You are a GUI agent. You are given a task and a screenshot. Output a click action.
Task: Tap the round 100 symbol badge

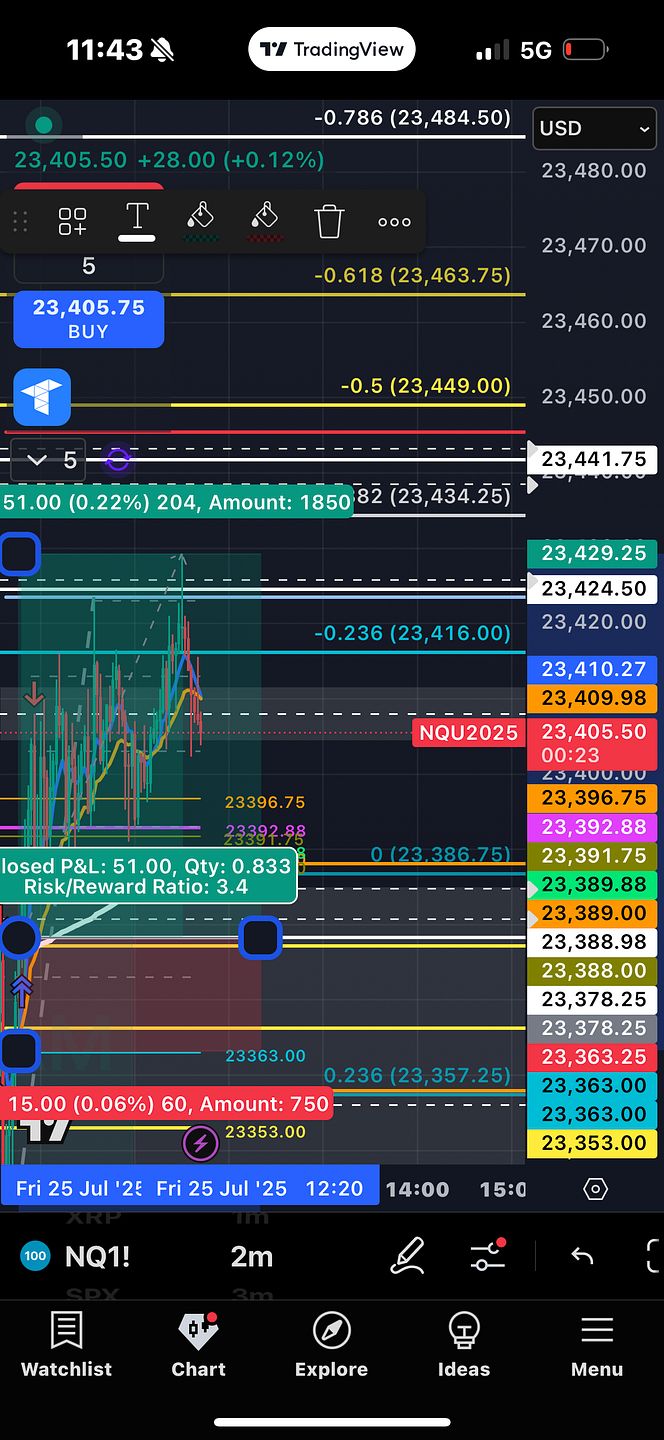coord(35,1256)
